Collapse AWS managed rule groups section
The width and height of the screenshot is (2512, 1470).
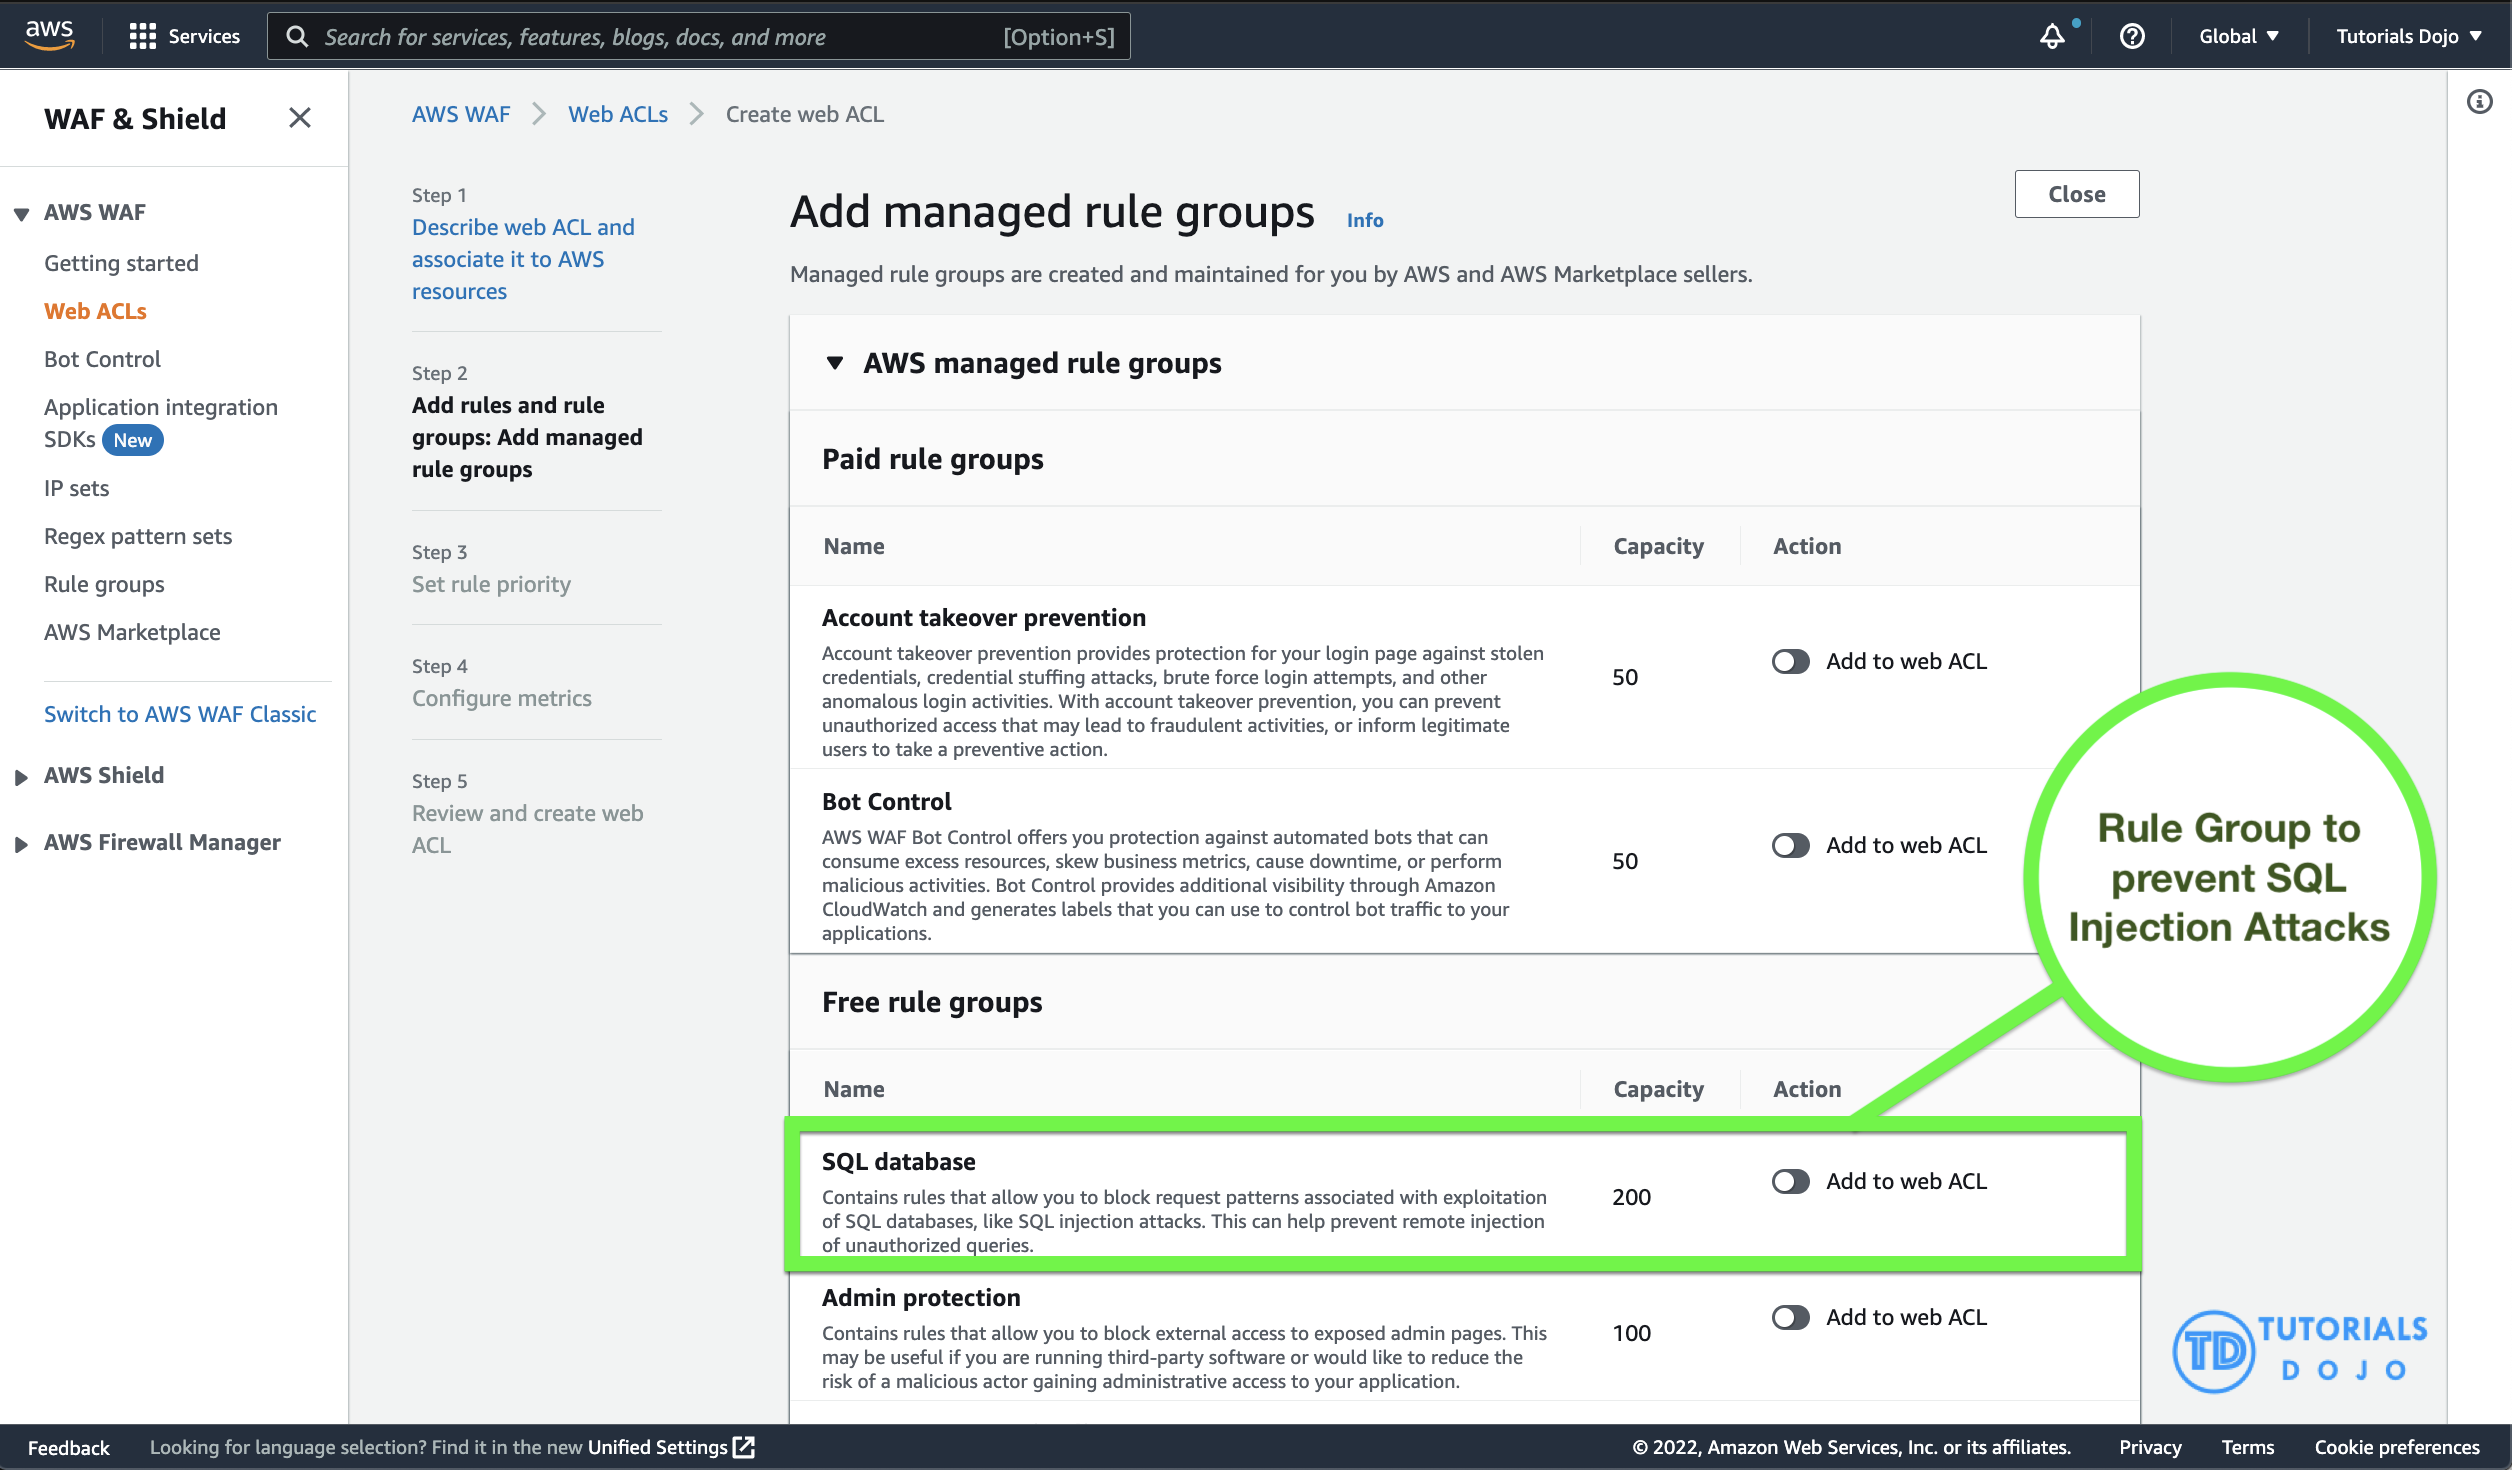835,363
